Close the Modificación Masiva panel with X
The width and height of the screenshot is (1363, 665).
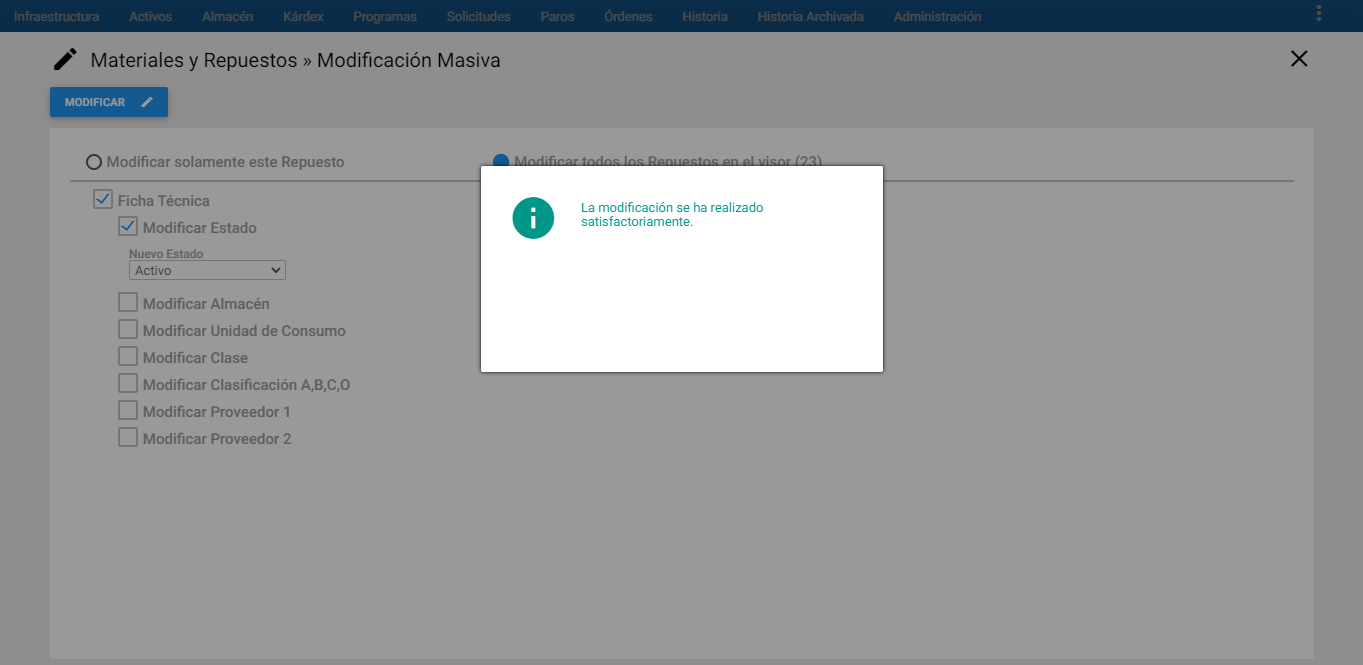pos(1299,59)
